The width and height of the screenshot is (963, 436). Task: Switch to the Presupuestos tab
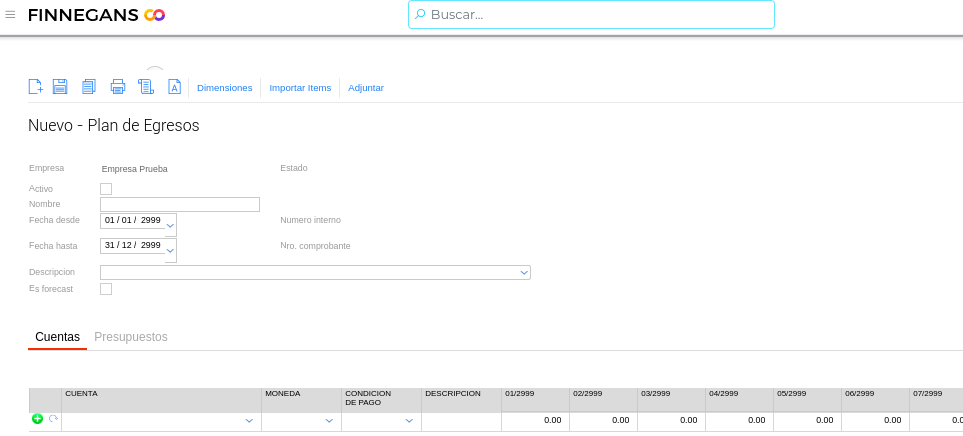coord(131,337)
